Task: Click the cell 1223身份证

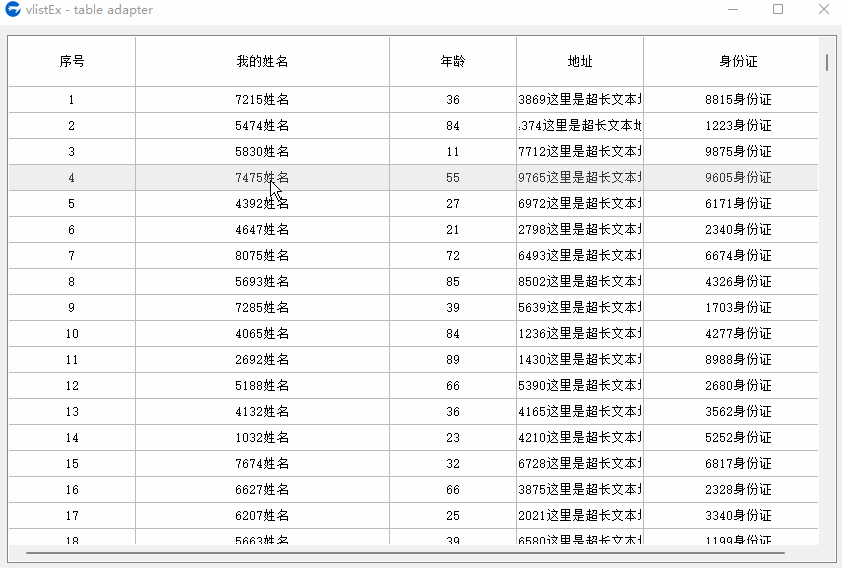Action: tap(731, 126)
